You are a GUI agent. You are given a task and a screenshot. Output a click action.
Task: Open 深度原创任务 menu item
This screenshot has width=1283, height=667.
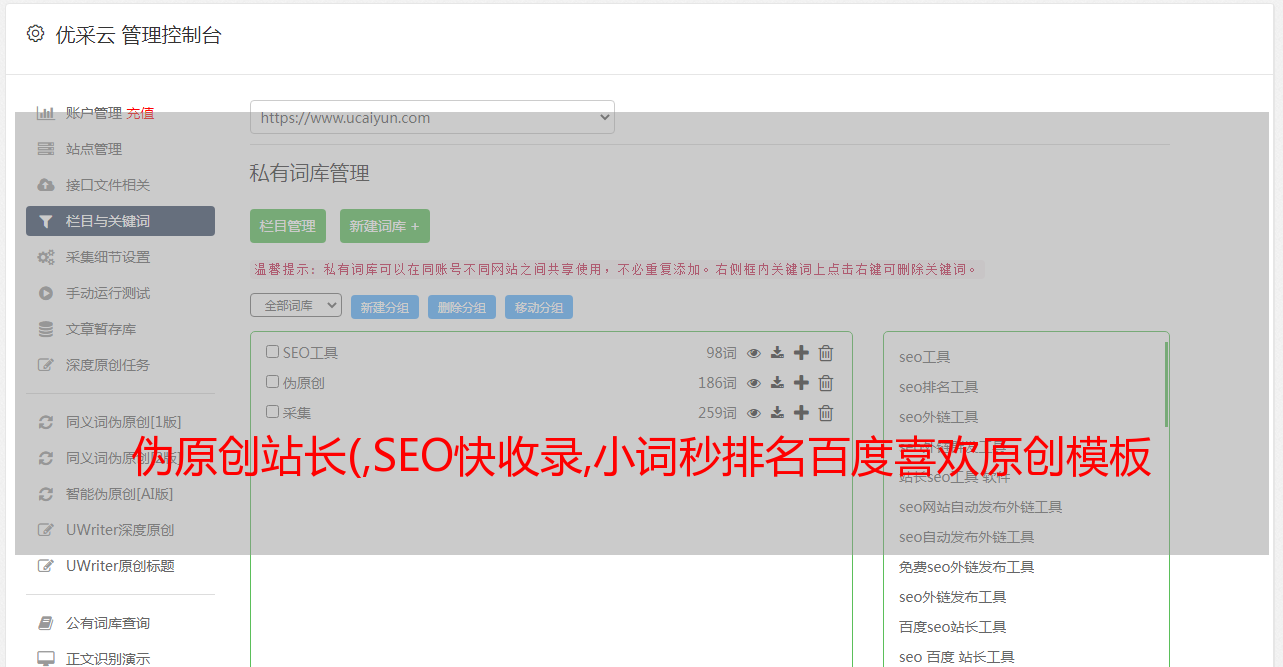click(108, 365)
